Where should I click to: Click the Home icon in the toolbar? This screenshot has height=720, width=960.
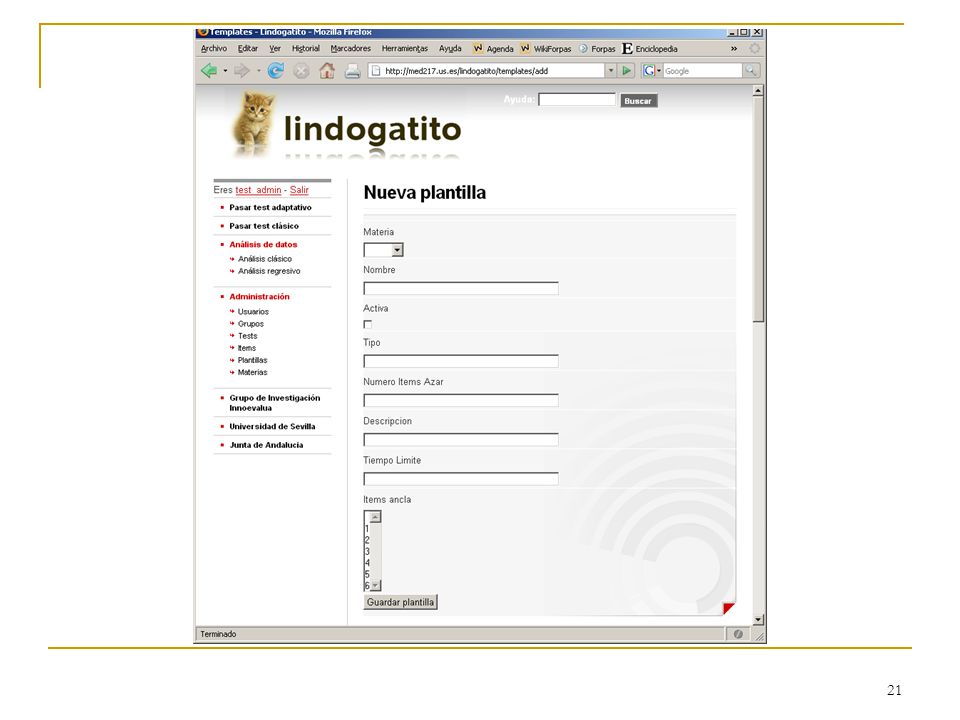pos(327,71)
